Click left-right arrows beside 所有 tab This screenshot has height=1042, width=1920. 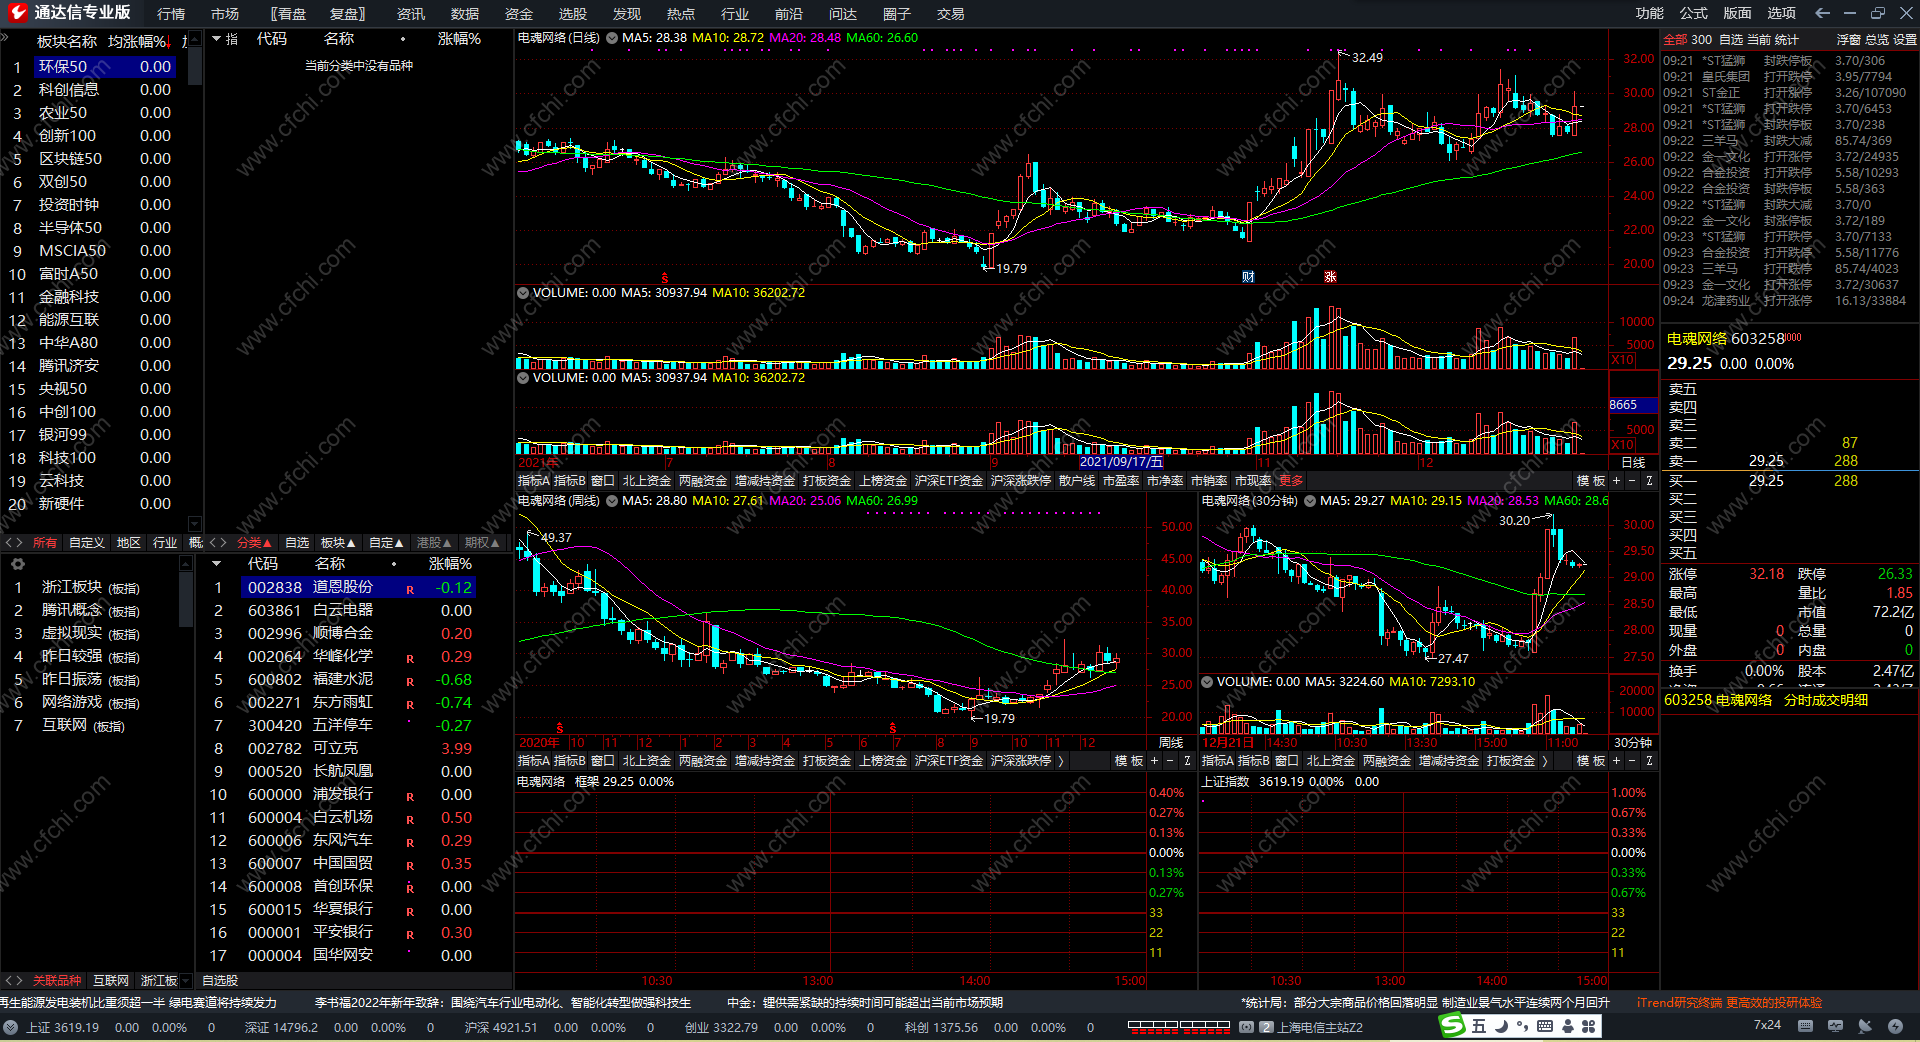click(14, 543)
